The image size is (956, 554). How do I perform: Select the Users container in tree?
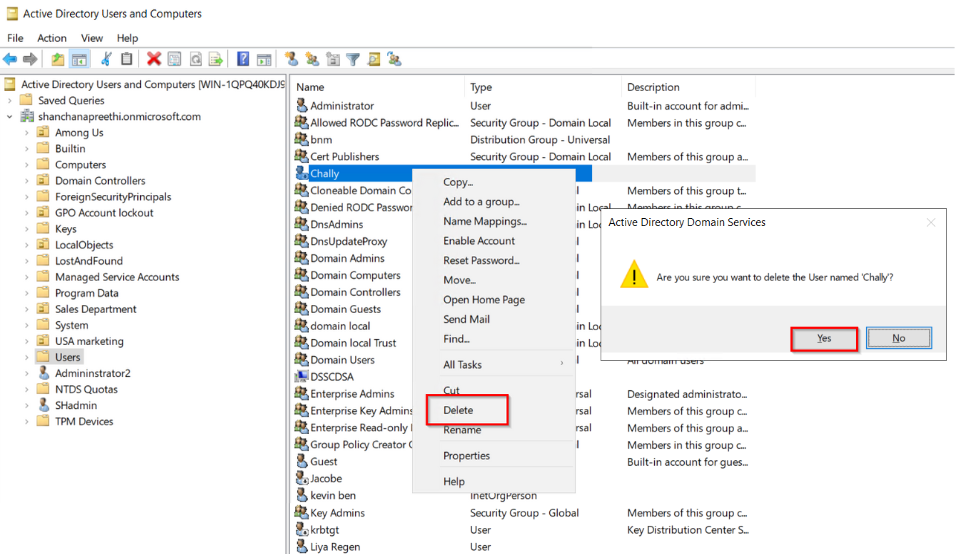67,357
